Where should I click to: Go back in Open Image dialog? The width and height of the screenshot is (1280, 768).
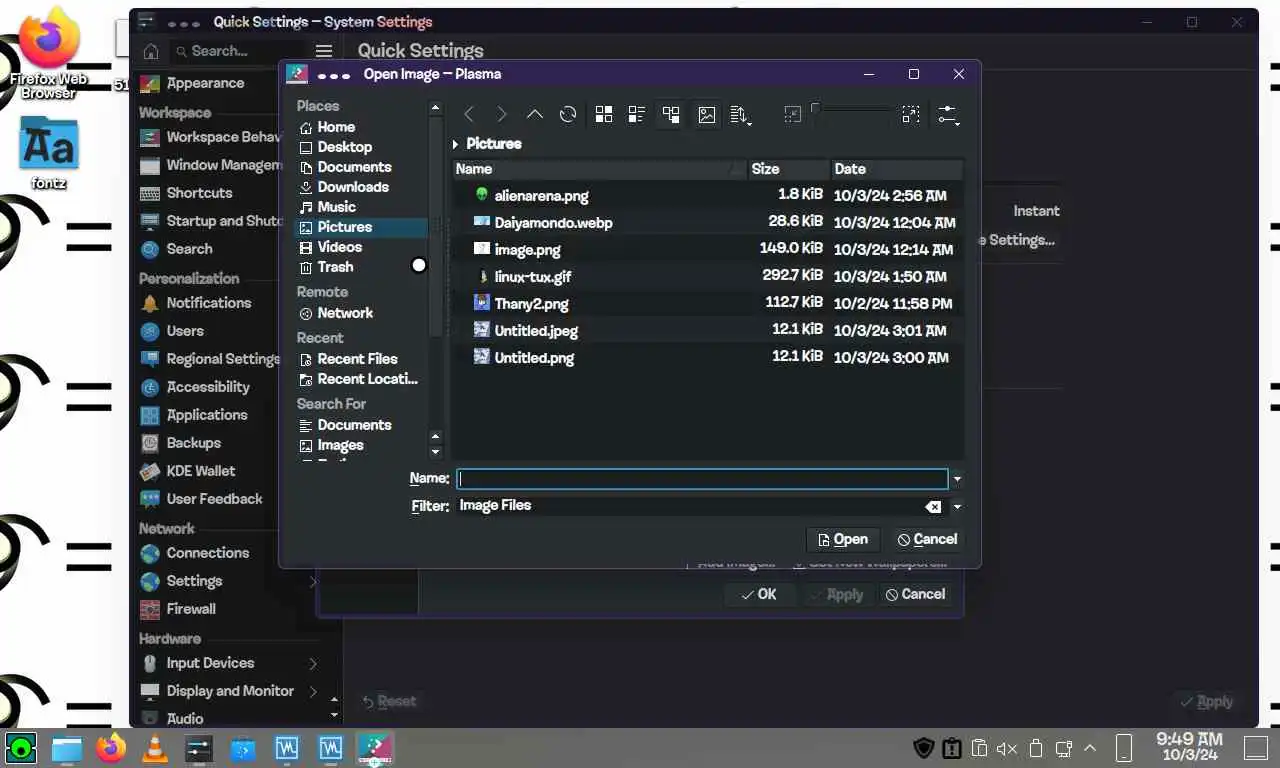pos(469,115)
